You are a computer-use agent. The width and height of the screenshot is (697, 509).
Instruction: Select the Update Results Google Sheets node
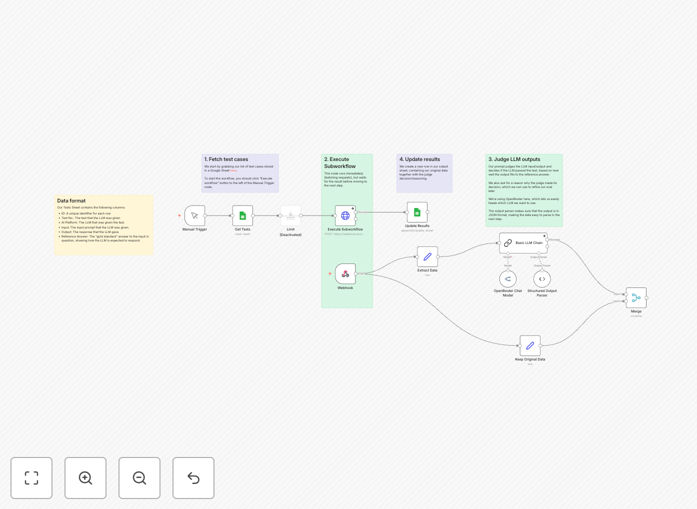417,212
